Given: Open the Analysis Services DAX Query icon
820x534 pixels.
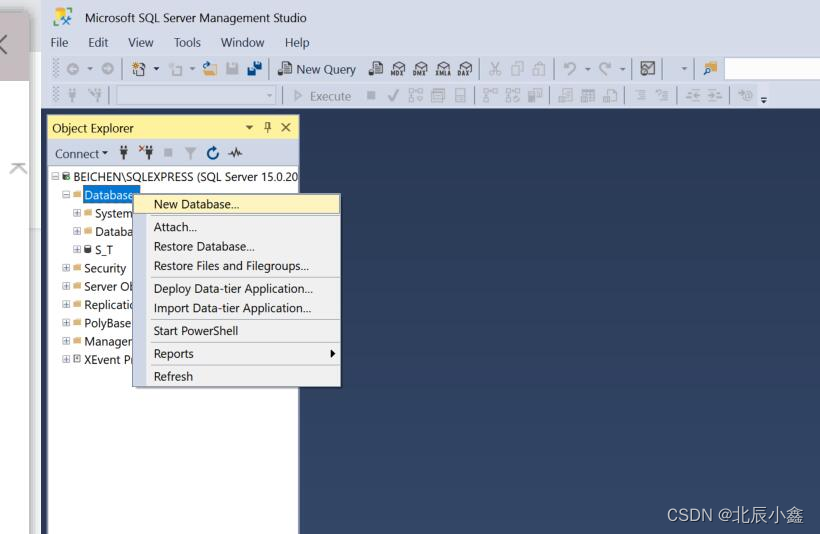Looking at the screenshot, I should coord(465,69).
